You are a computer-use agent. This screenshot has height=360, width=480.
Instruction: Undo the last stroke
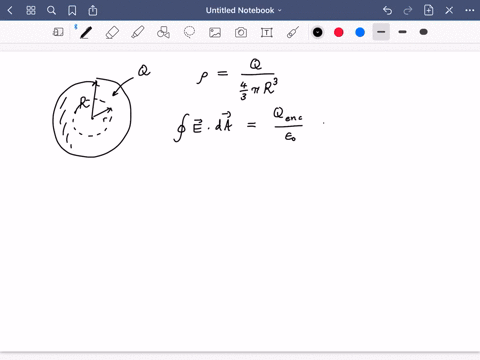[387, 11]
